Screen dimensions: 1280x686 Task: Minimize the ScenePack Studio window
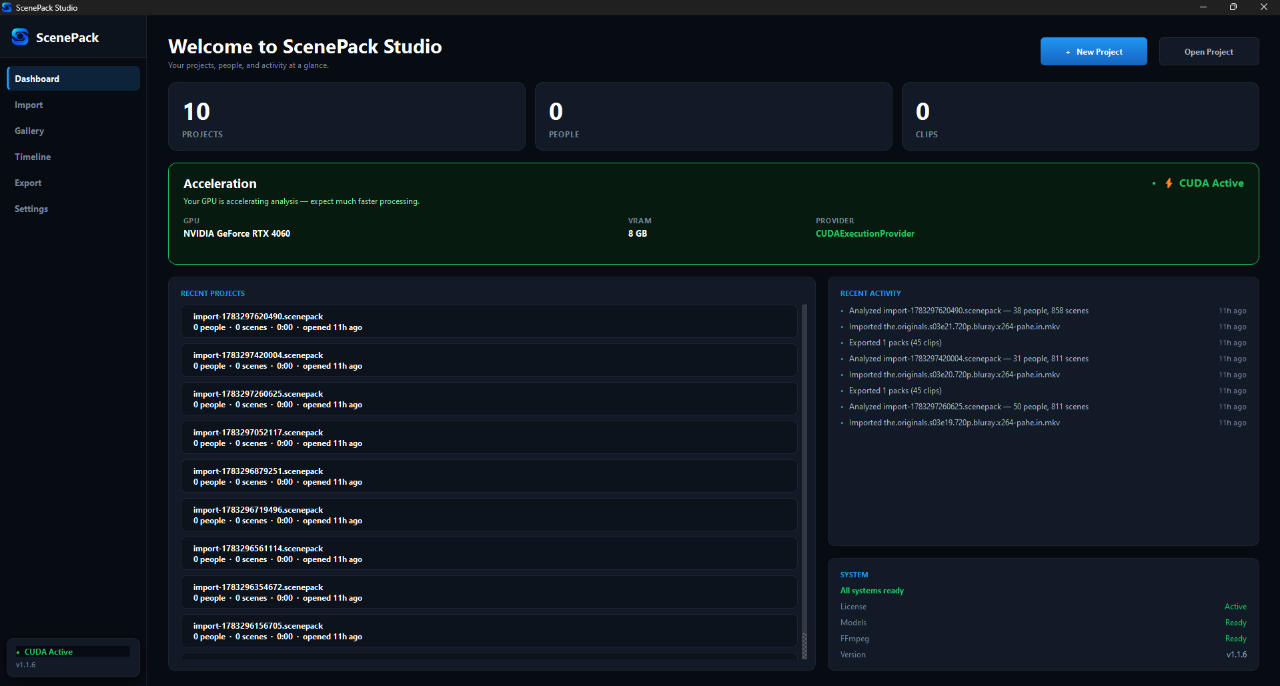pos(1204,7)
